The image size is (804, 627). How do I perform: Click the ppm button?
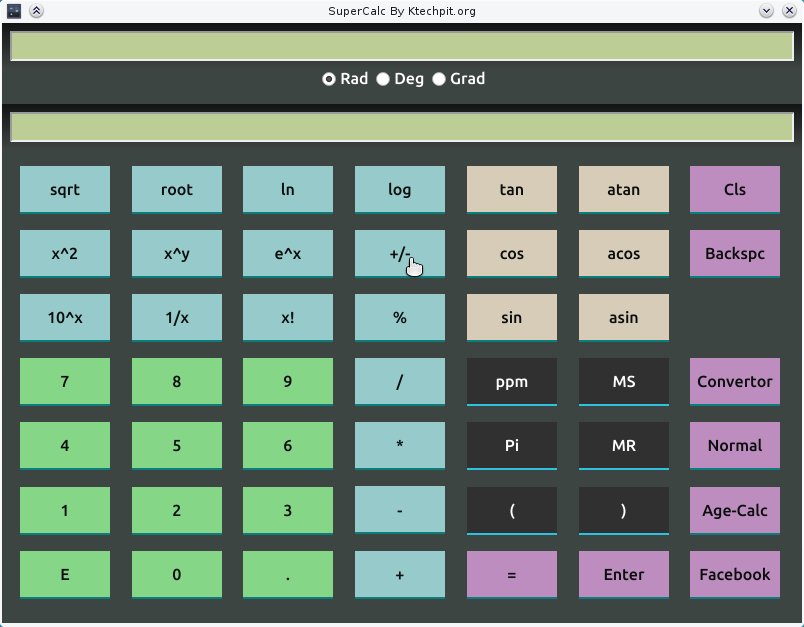512,381
